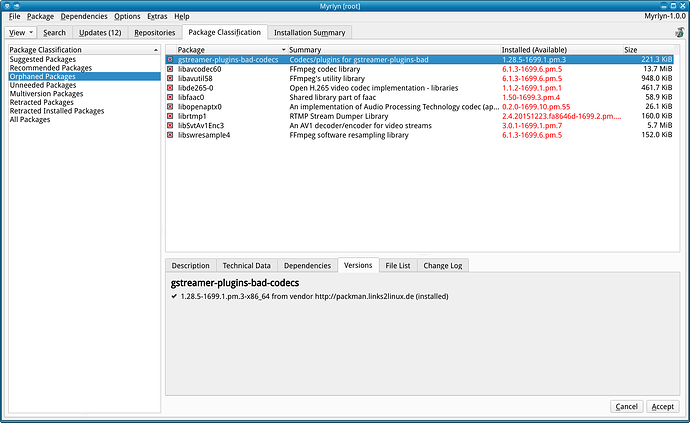Click 'RTMP Stream Dumper Library' summary
The image size is (690, 423).
338,116
